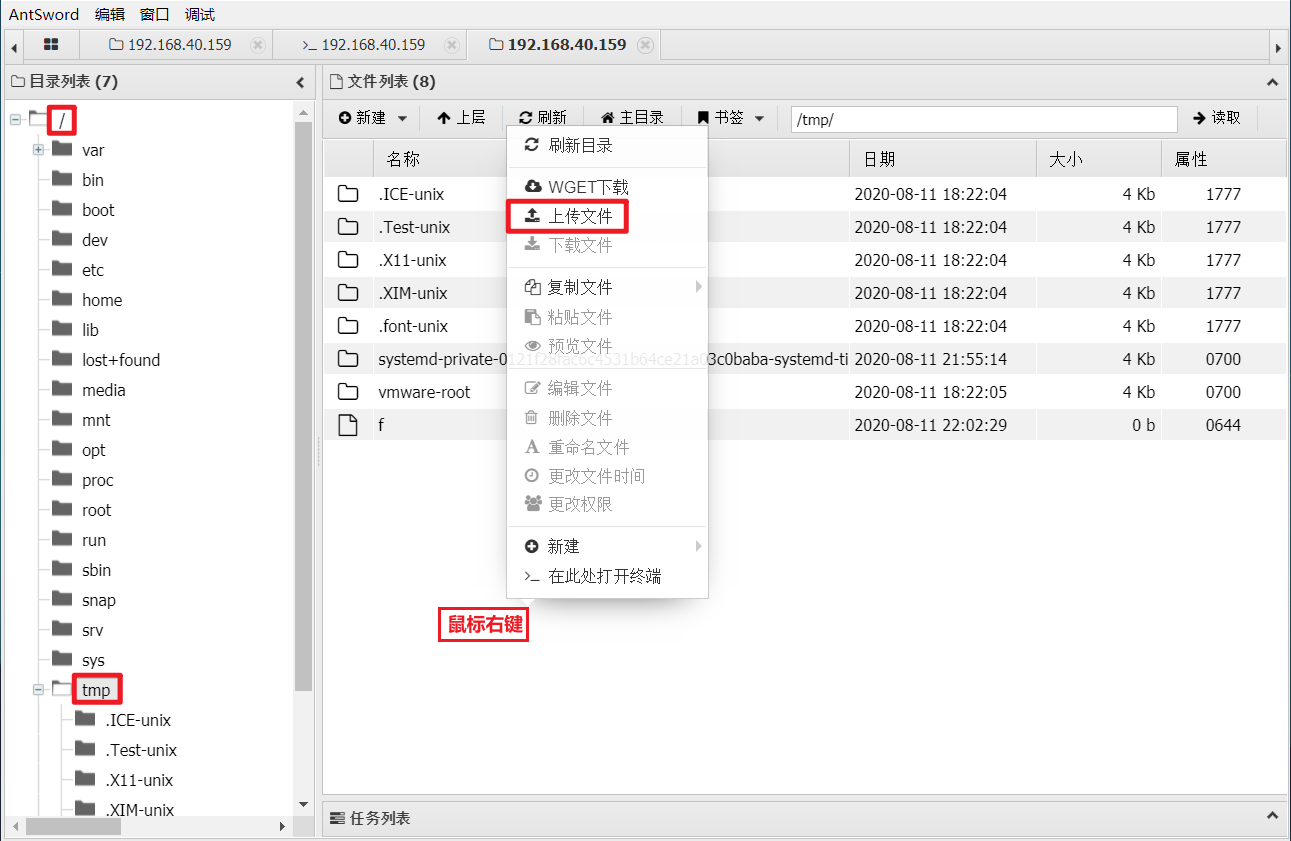
Task: Select the systemd-private folder row
Action: (805, 359)
